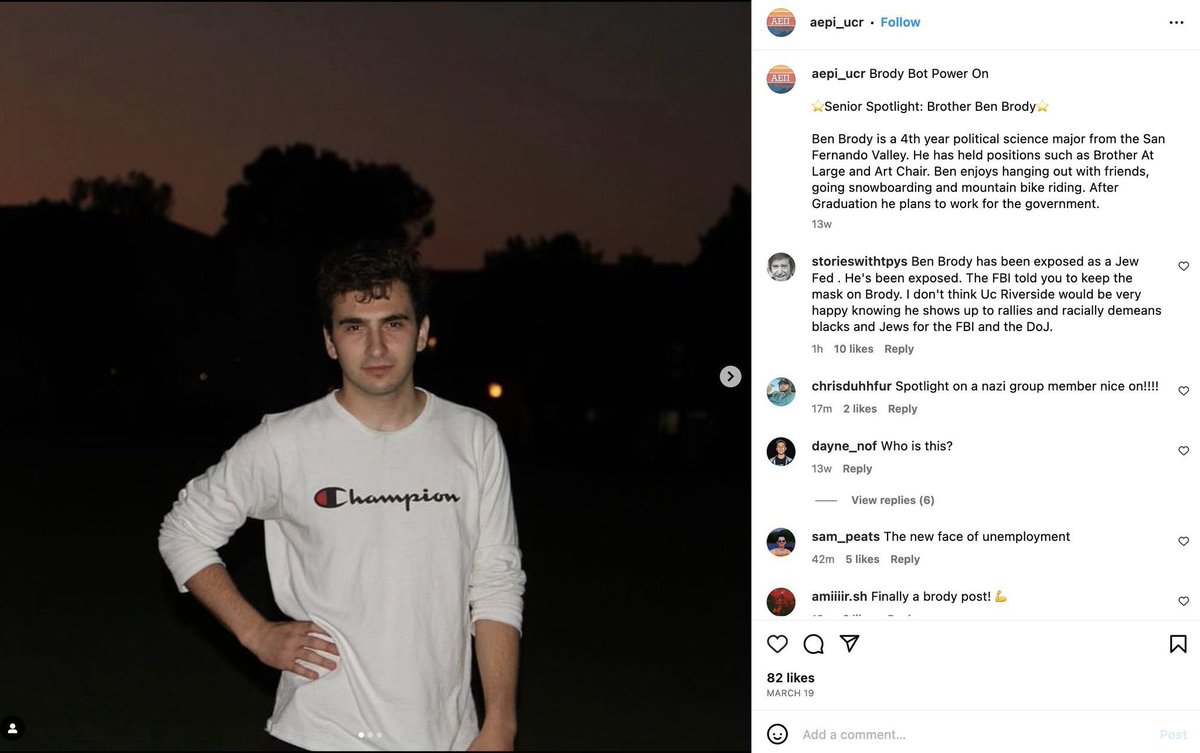Open aepi_ucr profile avatar in header
This screenshot has height=753, width=1200.
tap(781, 22)
